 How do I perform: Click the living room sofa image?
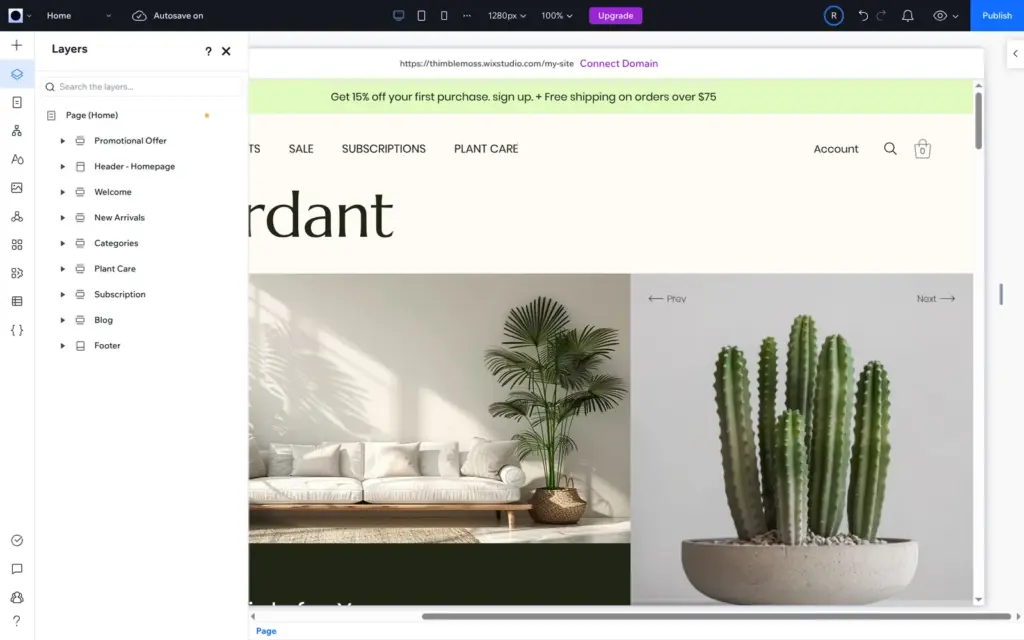point(440,408)
